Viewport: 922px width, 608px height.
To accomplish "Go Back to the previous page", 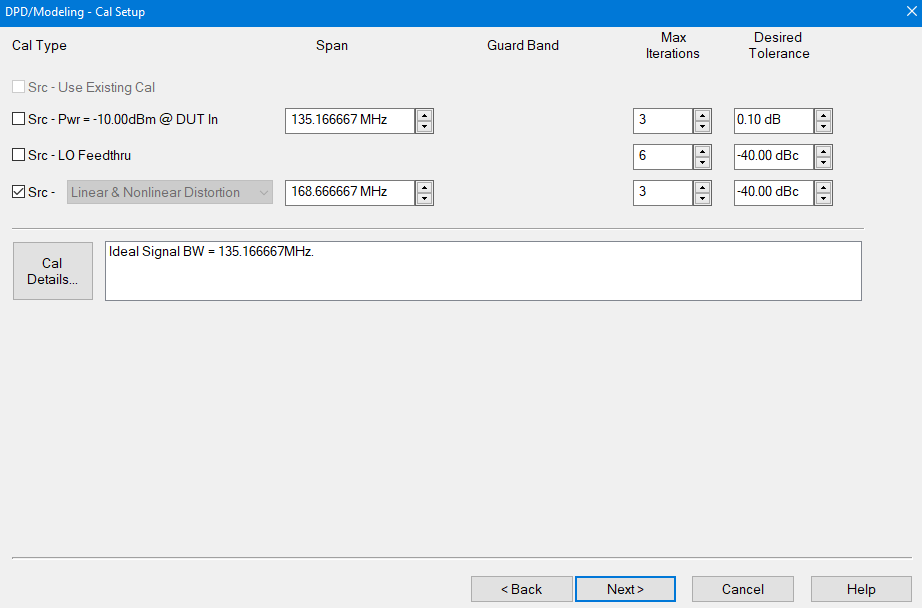I will pos(521,589).
